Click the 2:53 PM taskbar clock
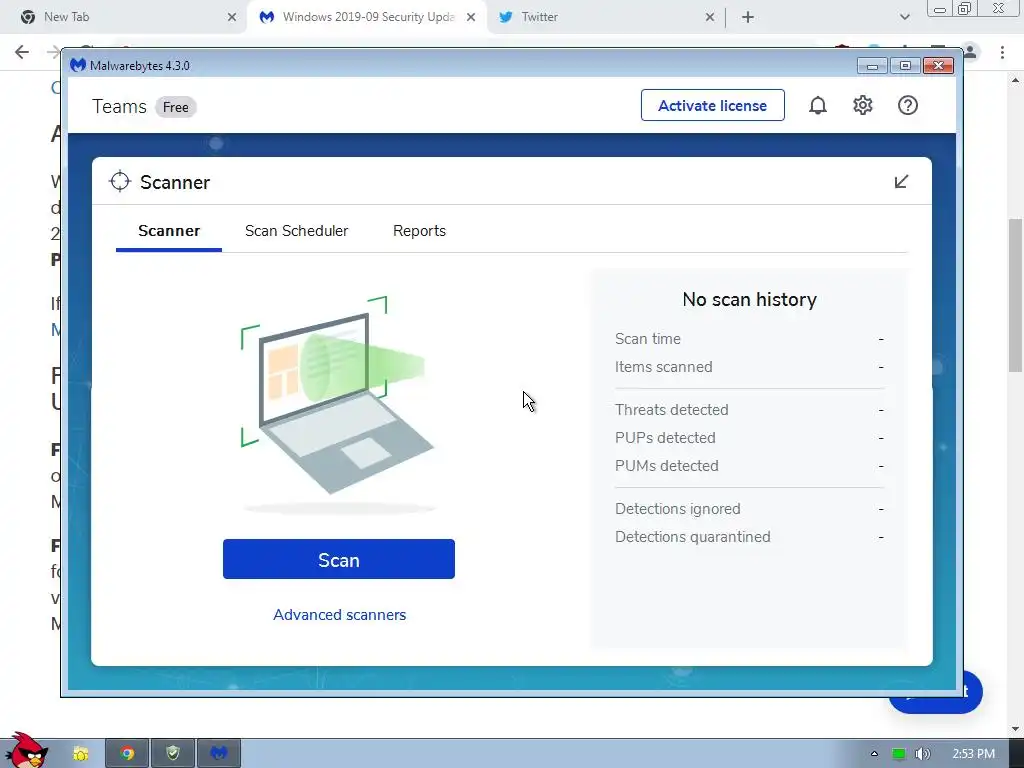This screenshot has width=1024, height=768. coord(974,754)
